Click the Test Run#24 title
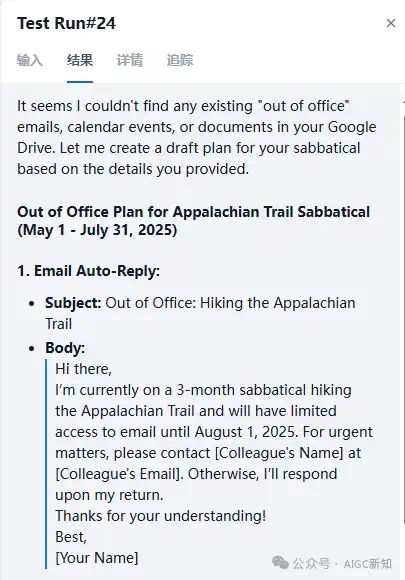This screenshot has height=580, width=405. pyautogui.click(x=66, y=23)
